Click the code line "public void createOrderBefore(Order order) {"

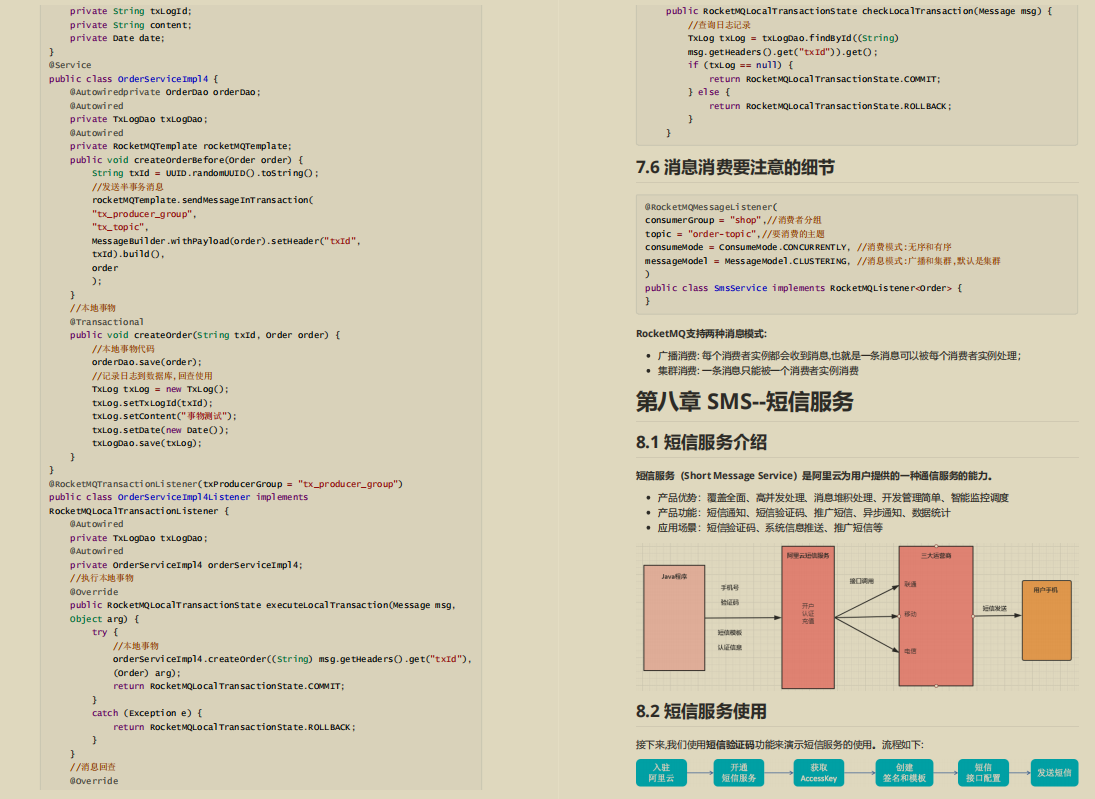pos(186,160)
